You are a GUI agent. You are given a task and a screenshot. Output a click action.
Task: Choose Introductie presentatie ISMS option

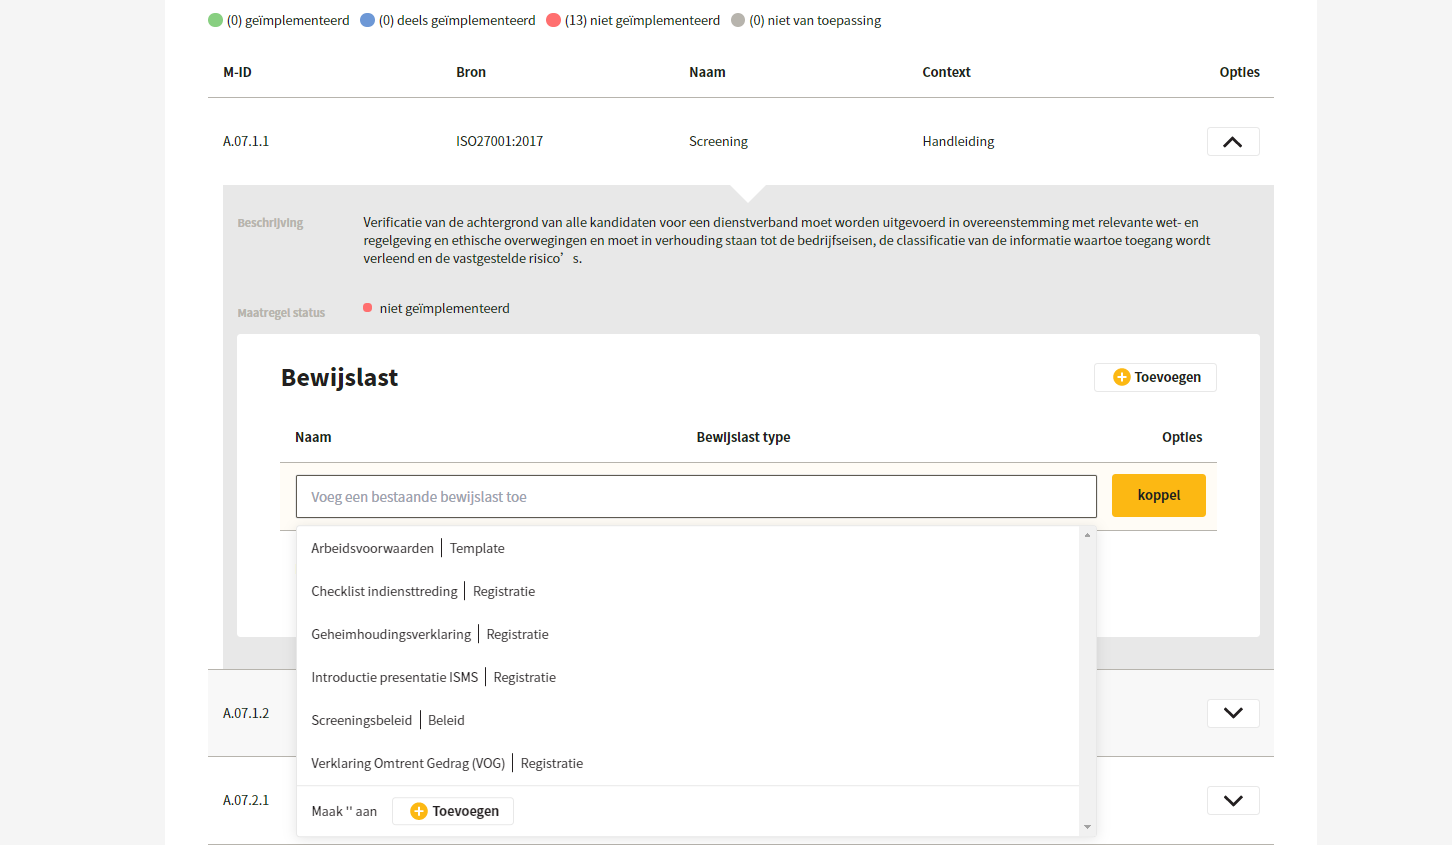coord(688,677)
